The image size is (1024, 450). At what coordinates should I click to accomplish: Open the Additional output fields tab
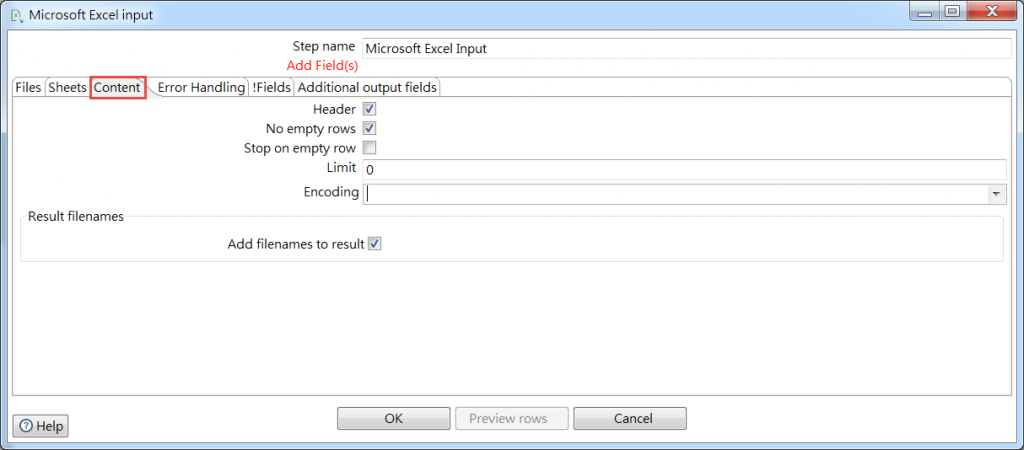tap(367, 88)
